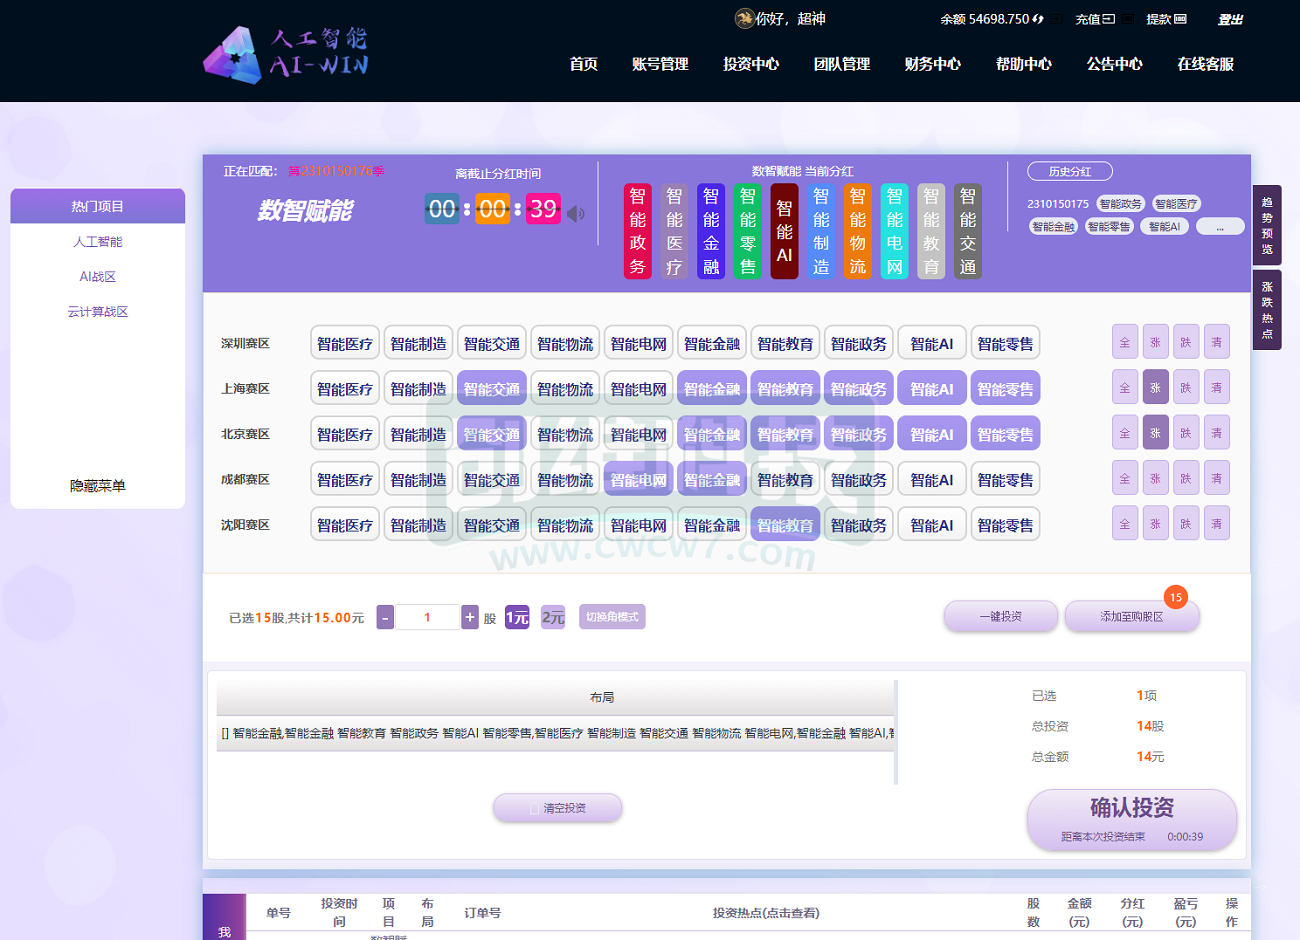Screen dimensions: 1300x940
Task: Open the 帮助中心 menu
Action: [x=1024, y=64]
